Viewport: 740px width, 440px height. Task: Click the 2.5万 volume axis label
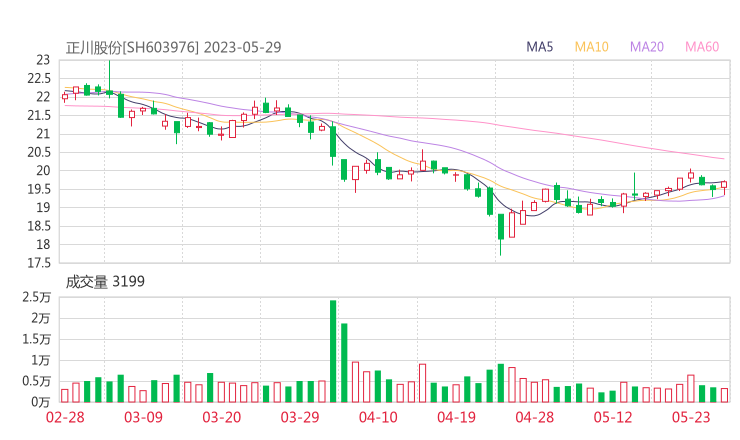tap(36, 297)
